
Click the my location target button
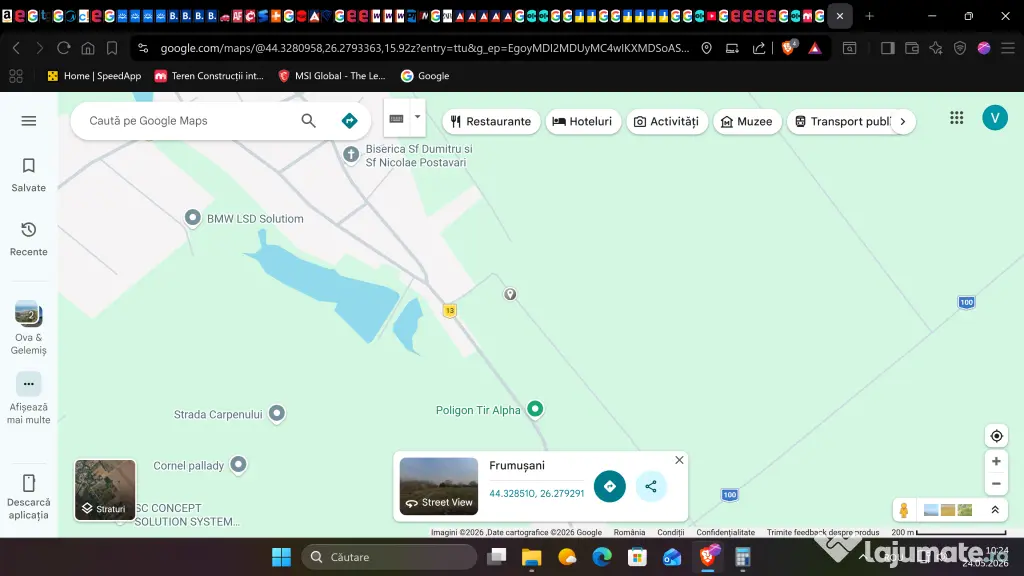coord(996,436)
